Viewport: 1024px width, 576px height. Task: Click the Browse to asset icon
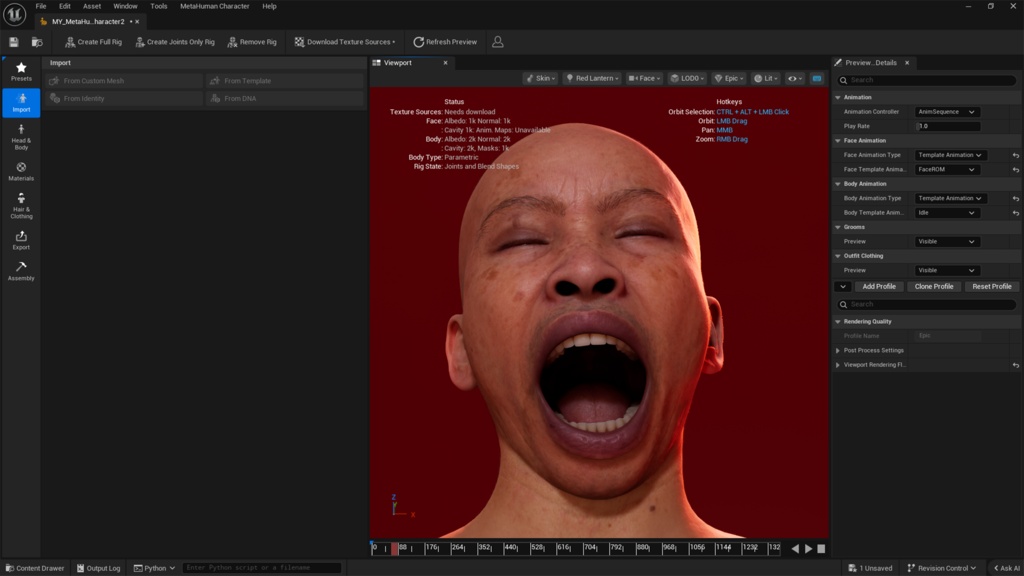pos(37,42)
